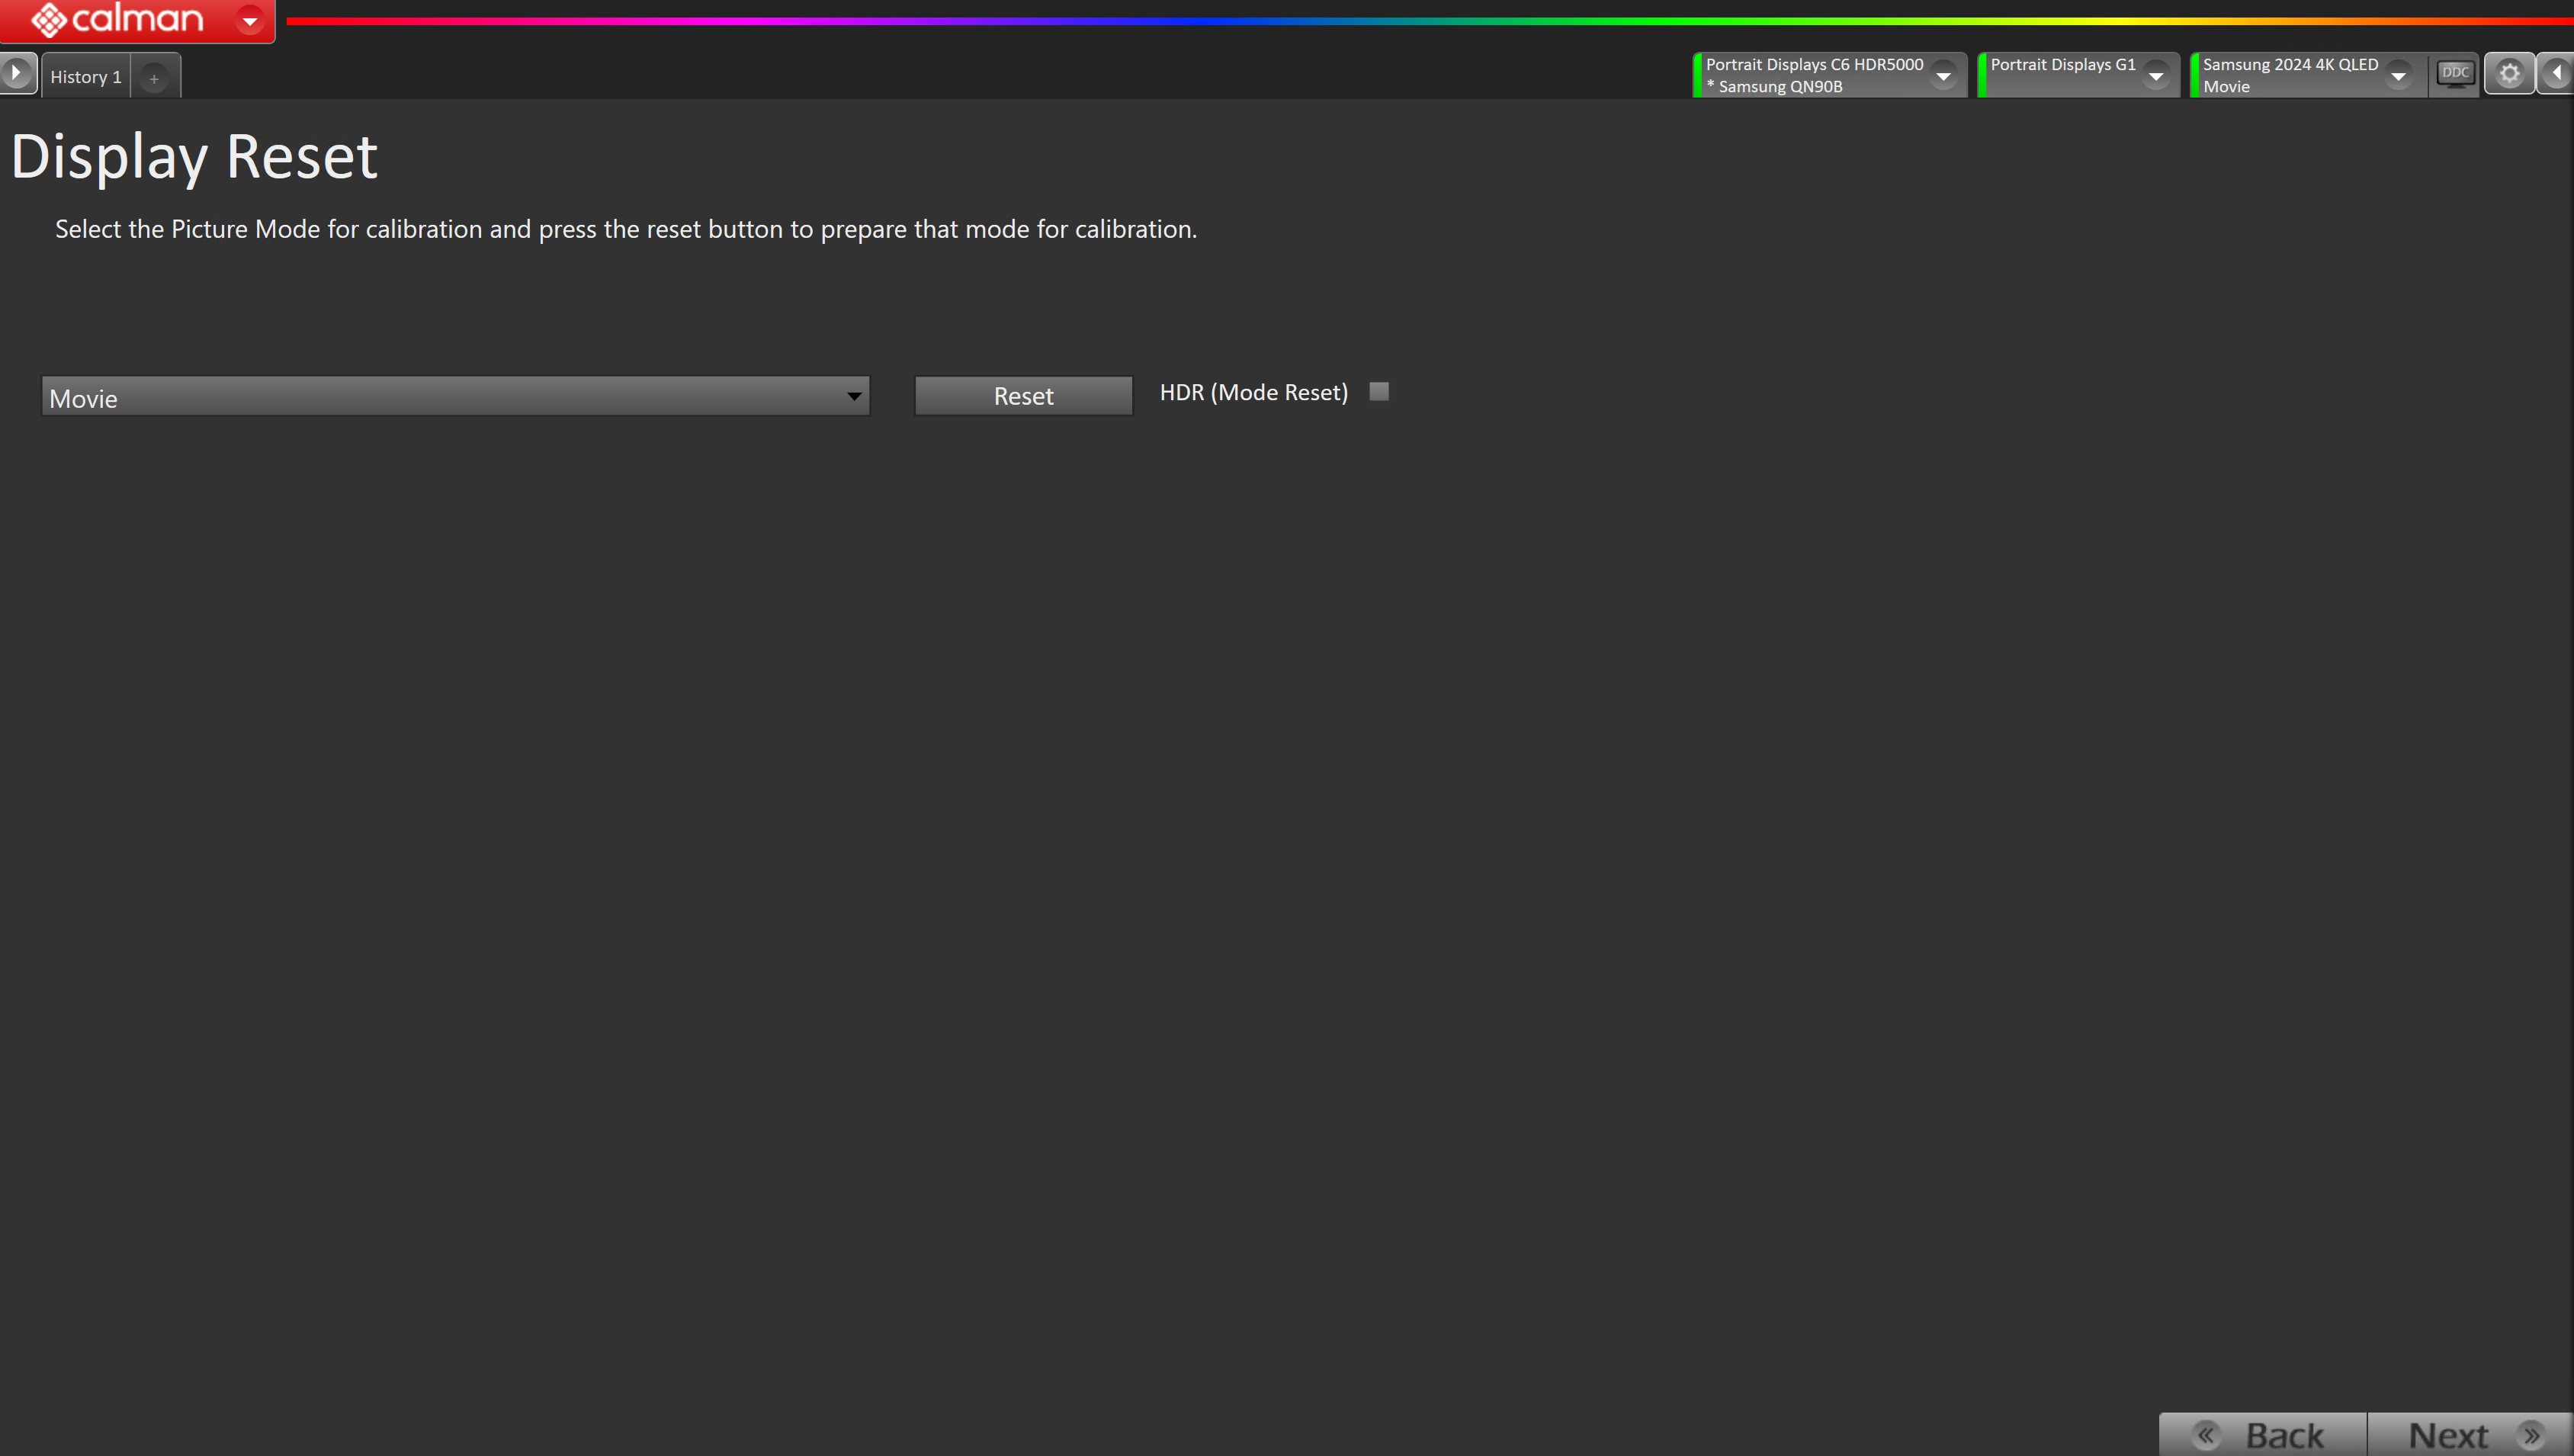This screenshot has height=1456, width=2574.
Task: Expand the C6 HDR5000 meter dropdown arrow
Action: click(x=1943, y=75)
